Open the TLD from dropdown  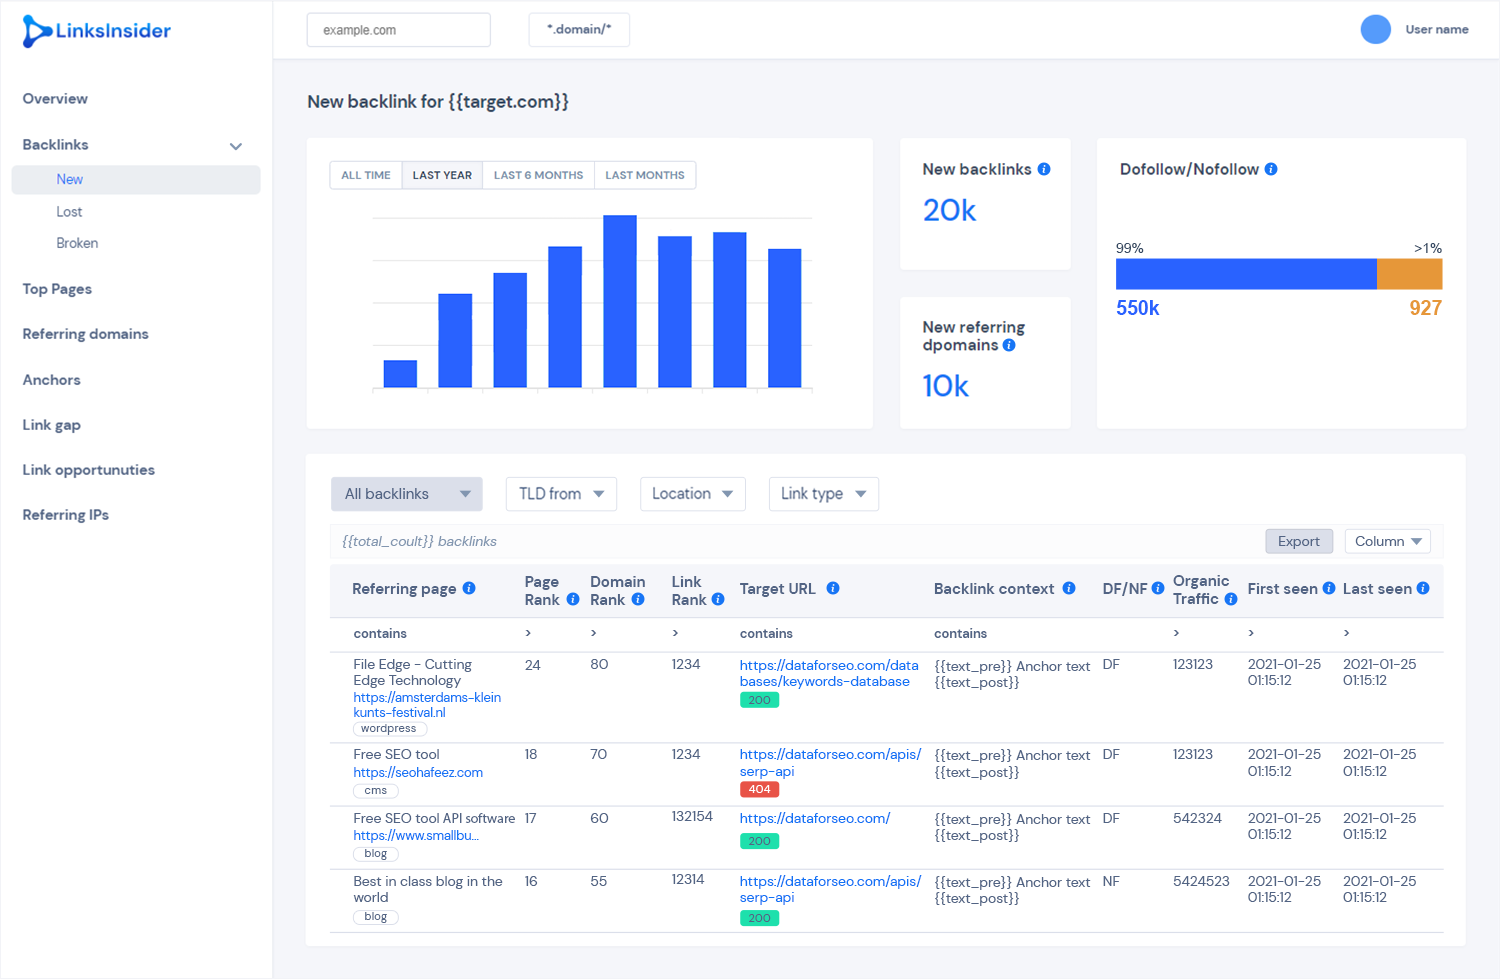(x=561, y=494)
